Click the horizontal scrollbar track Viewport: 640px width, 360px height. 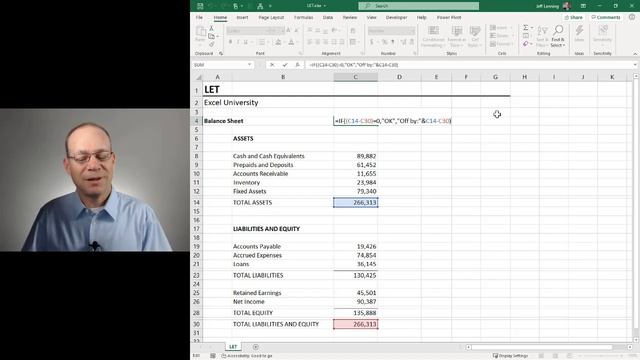(549, 347)
